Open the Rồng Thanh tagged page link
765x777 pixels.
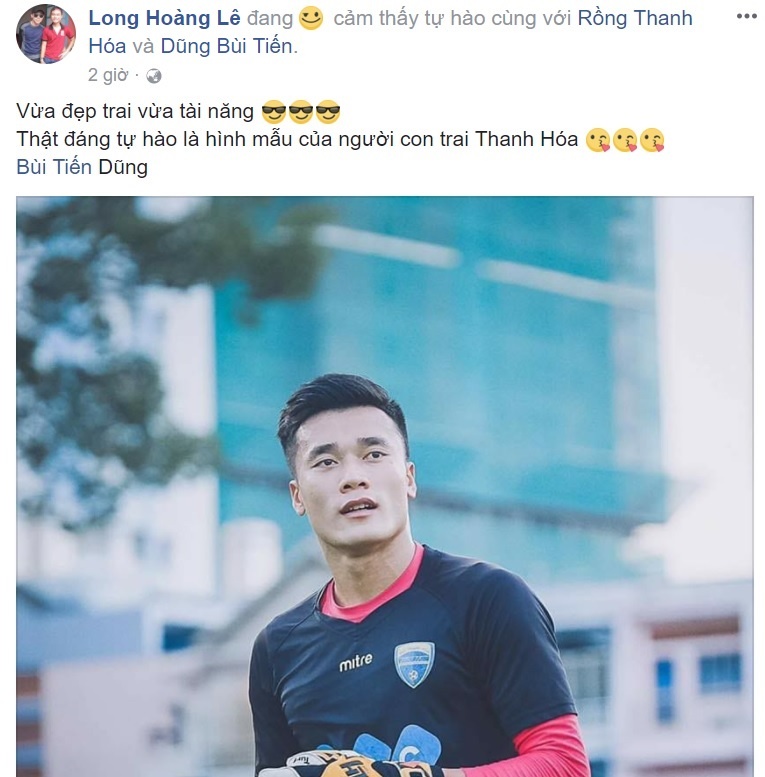point(635,18)
